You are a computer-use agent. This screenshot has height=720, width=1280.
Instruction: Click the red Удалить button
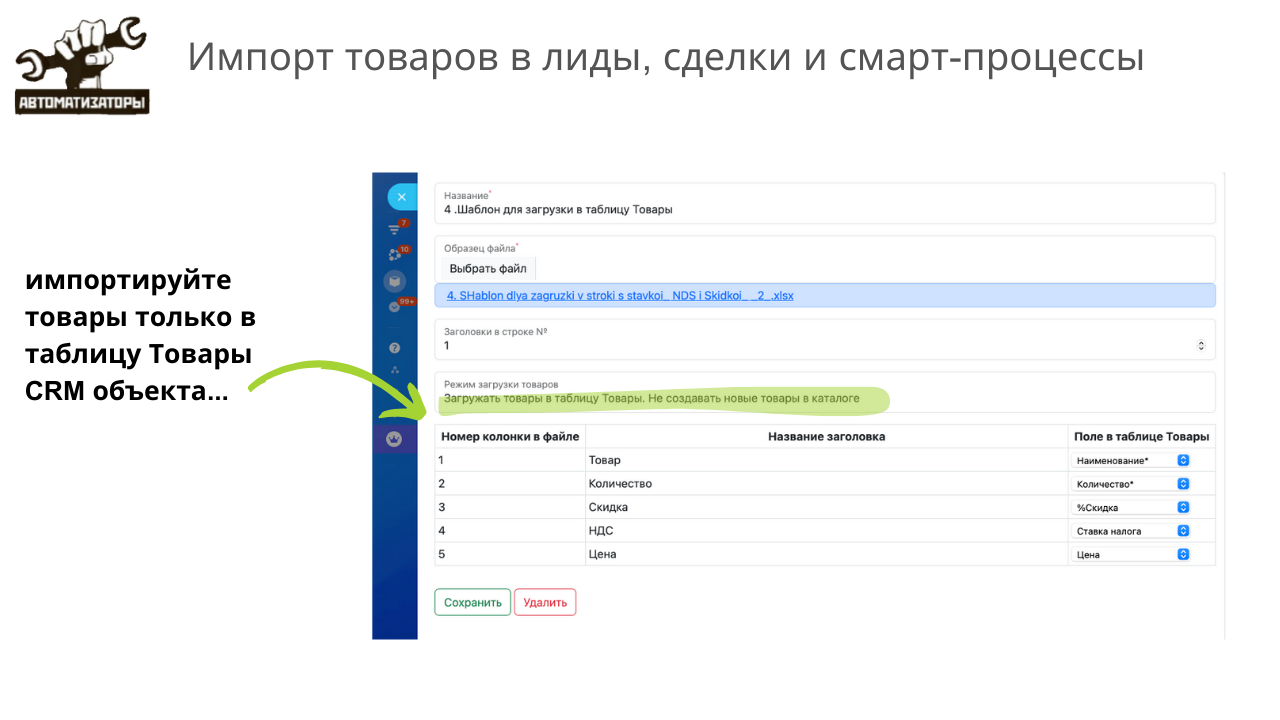click(545, 602)
